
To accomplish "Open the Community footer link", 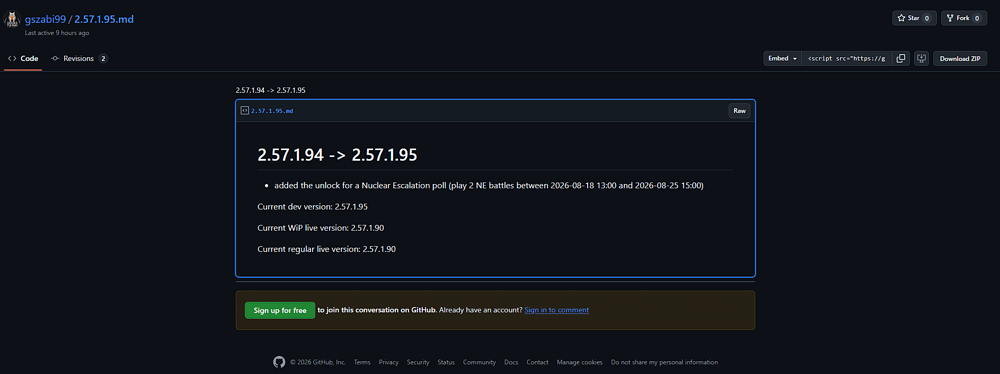I will (480, 362).
